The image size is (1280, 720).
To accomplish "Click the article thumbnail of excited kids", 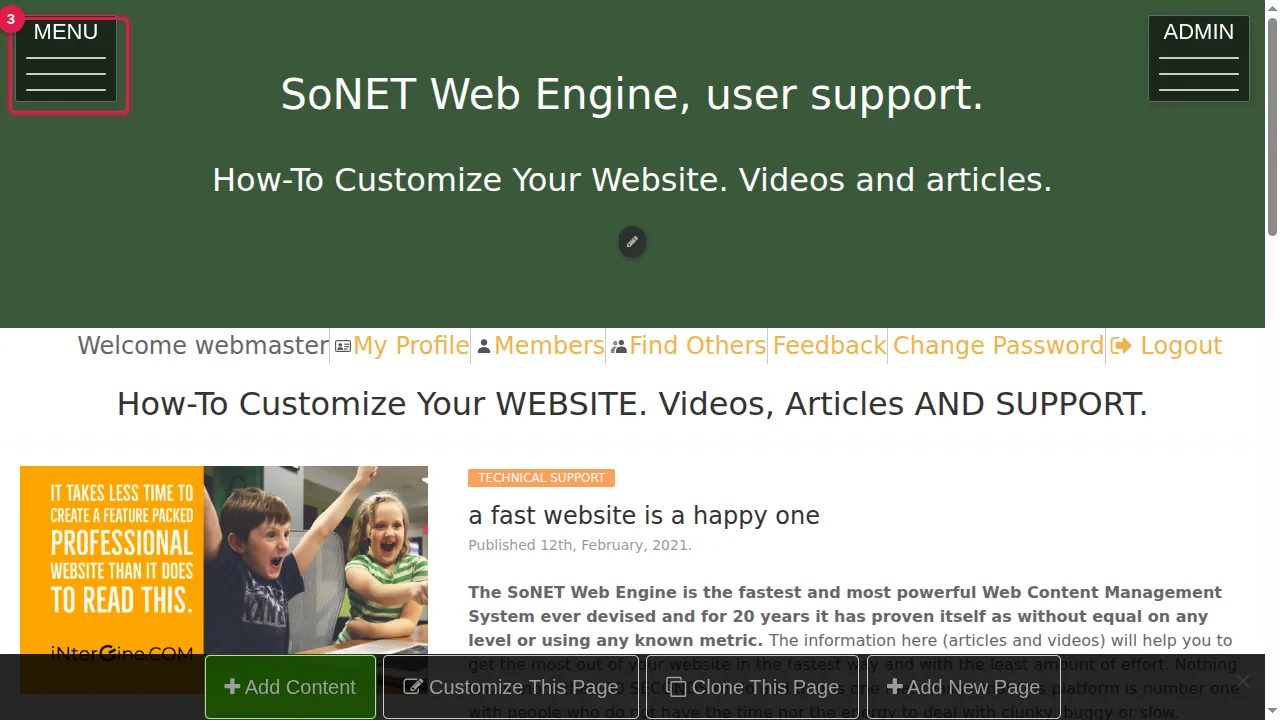I will click(224, 580).
